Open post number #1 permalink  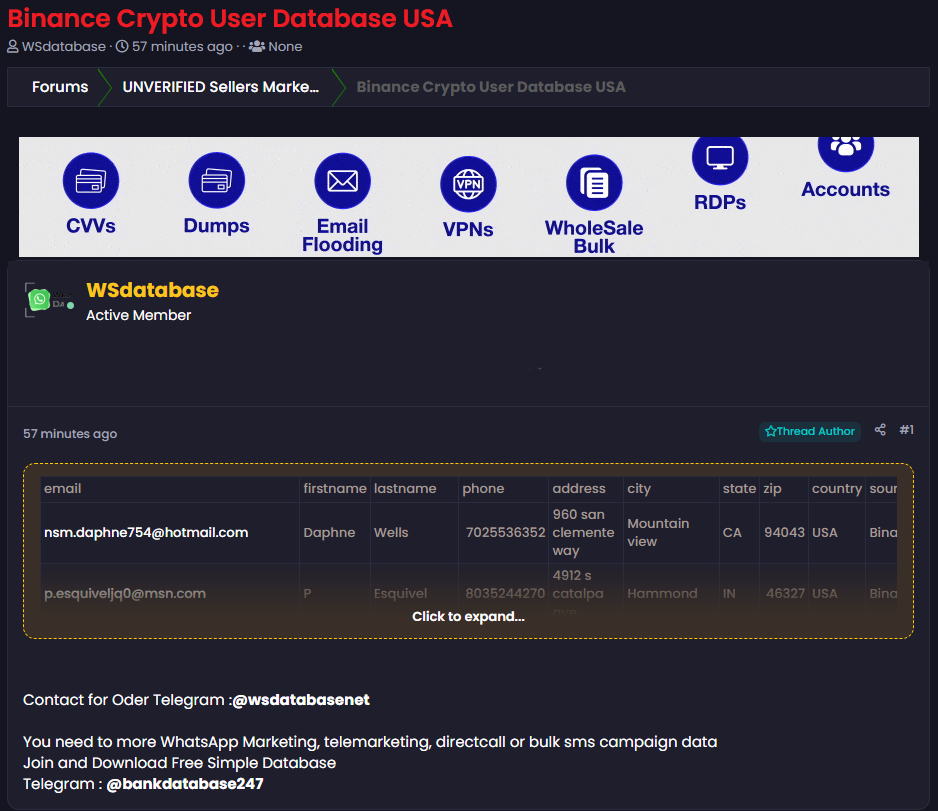[906, 429]
